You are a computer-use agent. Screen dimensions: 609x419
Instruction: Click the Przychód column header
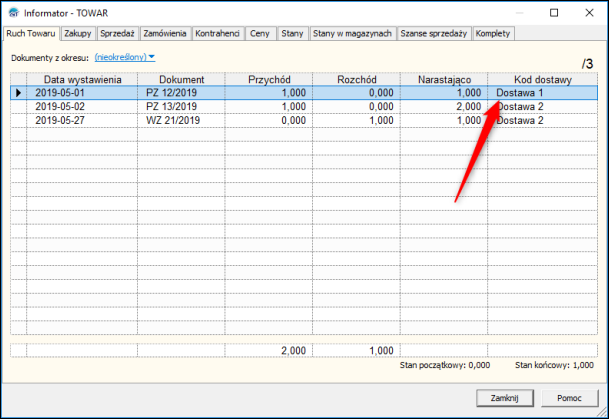[x=269, y=80]
